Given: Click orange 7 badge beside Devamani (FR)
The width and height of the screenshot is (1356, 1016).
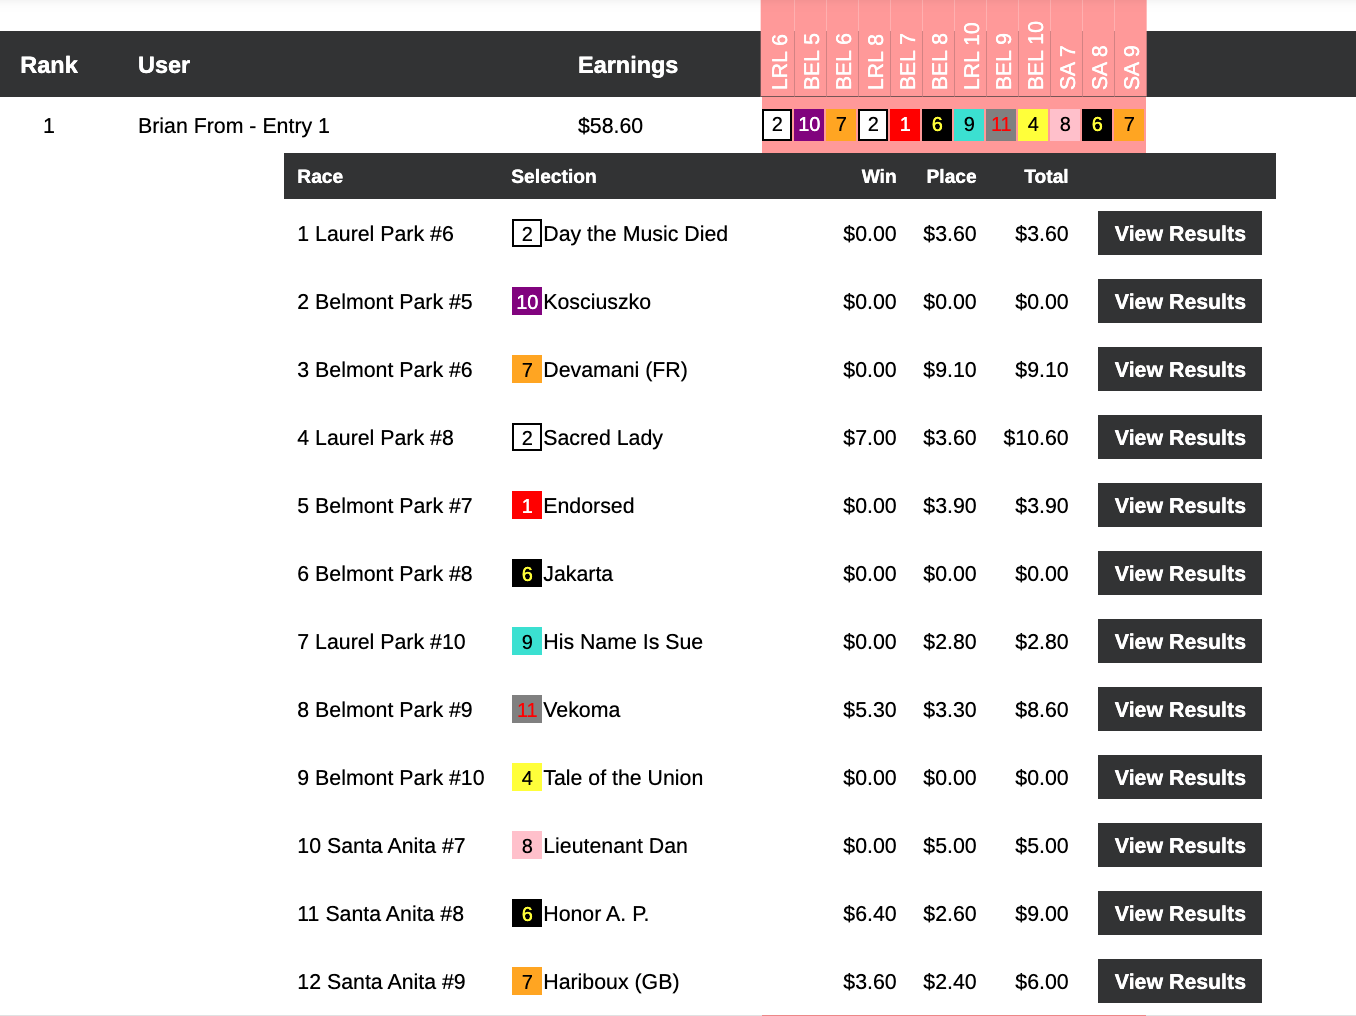Looking at the screenshot, I should coord(527,370).
